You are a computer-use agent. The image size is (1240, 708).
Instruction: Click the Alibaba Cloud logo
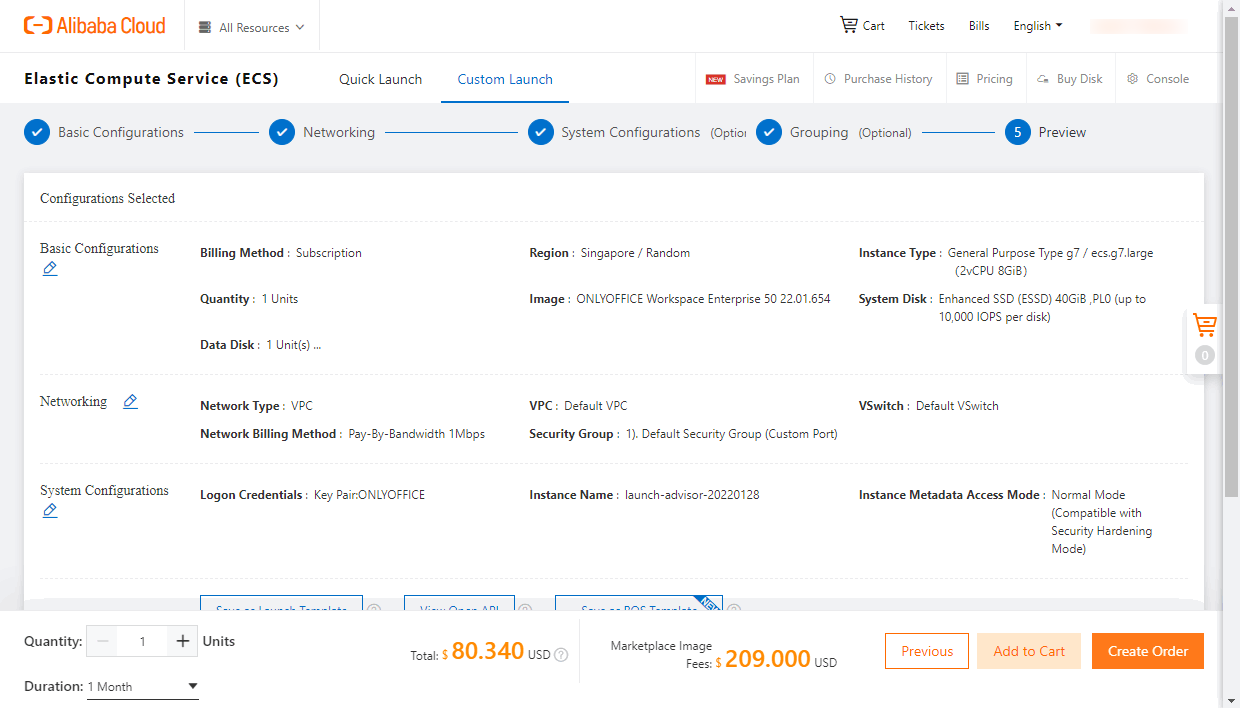(94, 25)
